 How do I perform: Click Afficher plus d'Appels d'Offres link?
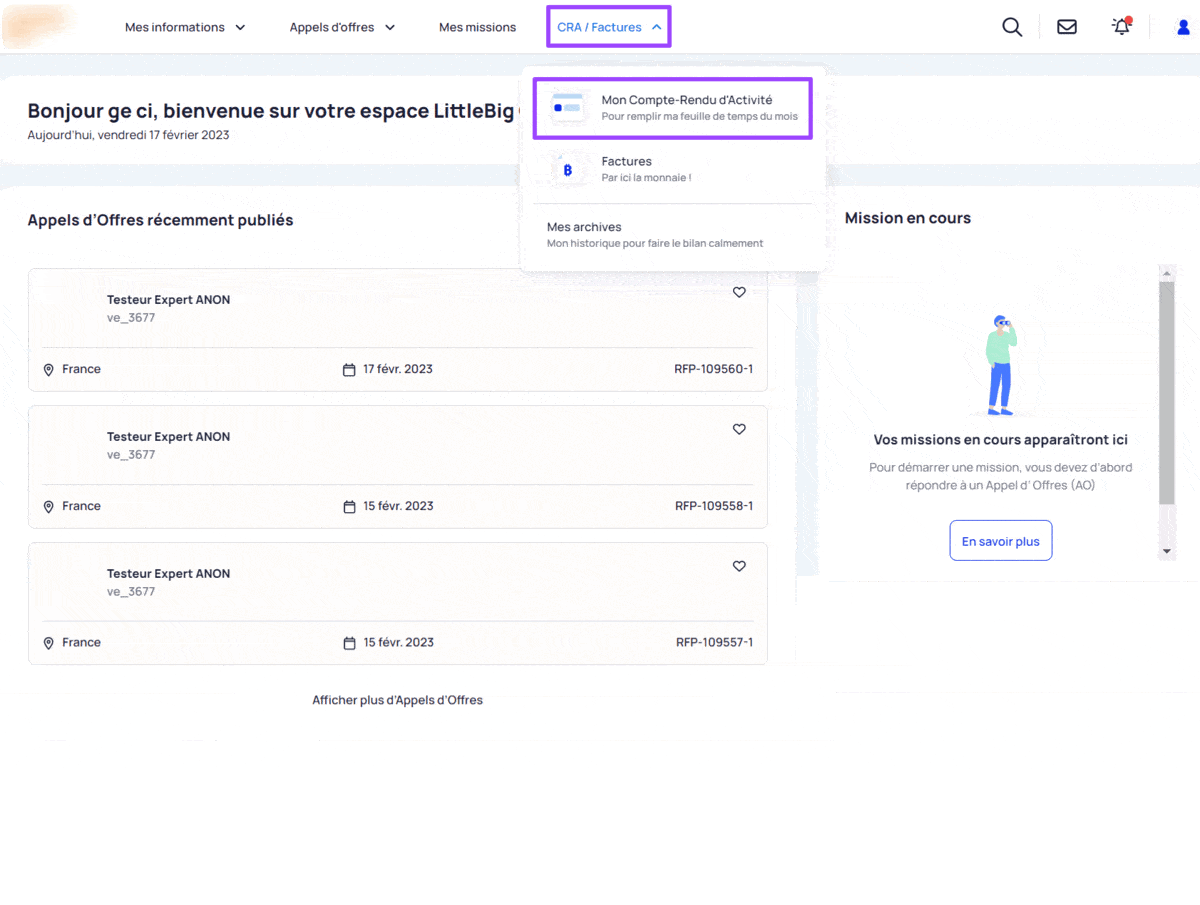point(397,700)
